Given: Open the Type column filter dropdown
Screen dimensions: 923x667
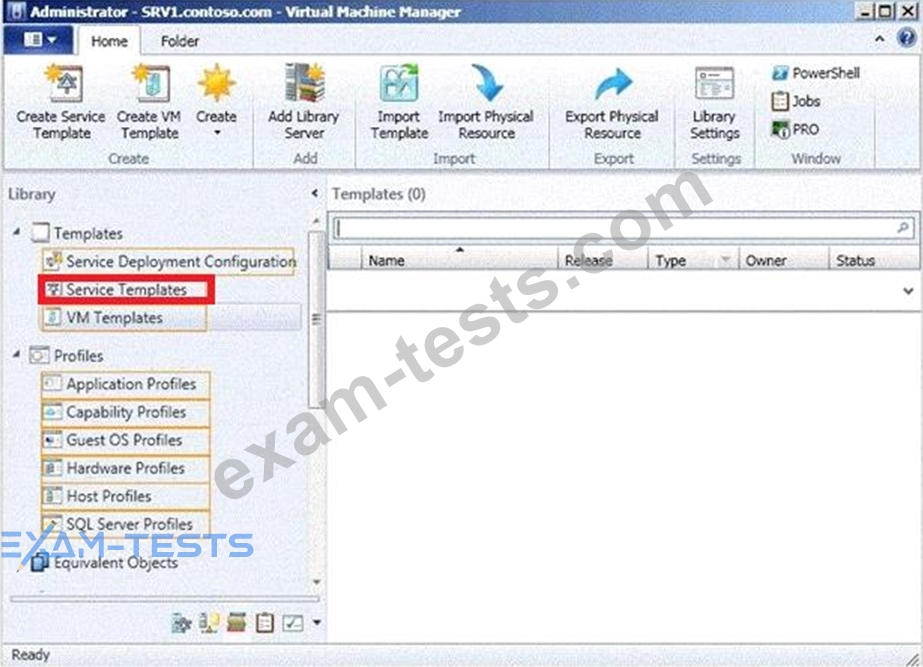Looking at the screenshot, I should tap(725, 260).
